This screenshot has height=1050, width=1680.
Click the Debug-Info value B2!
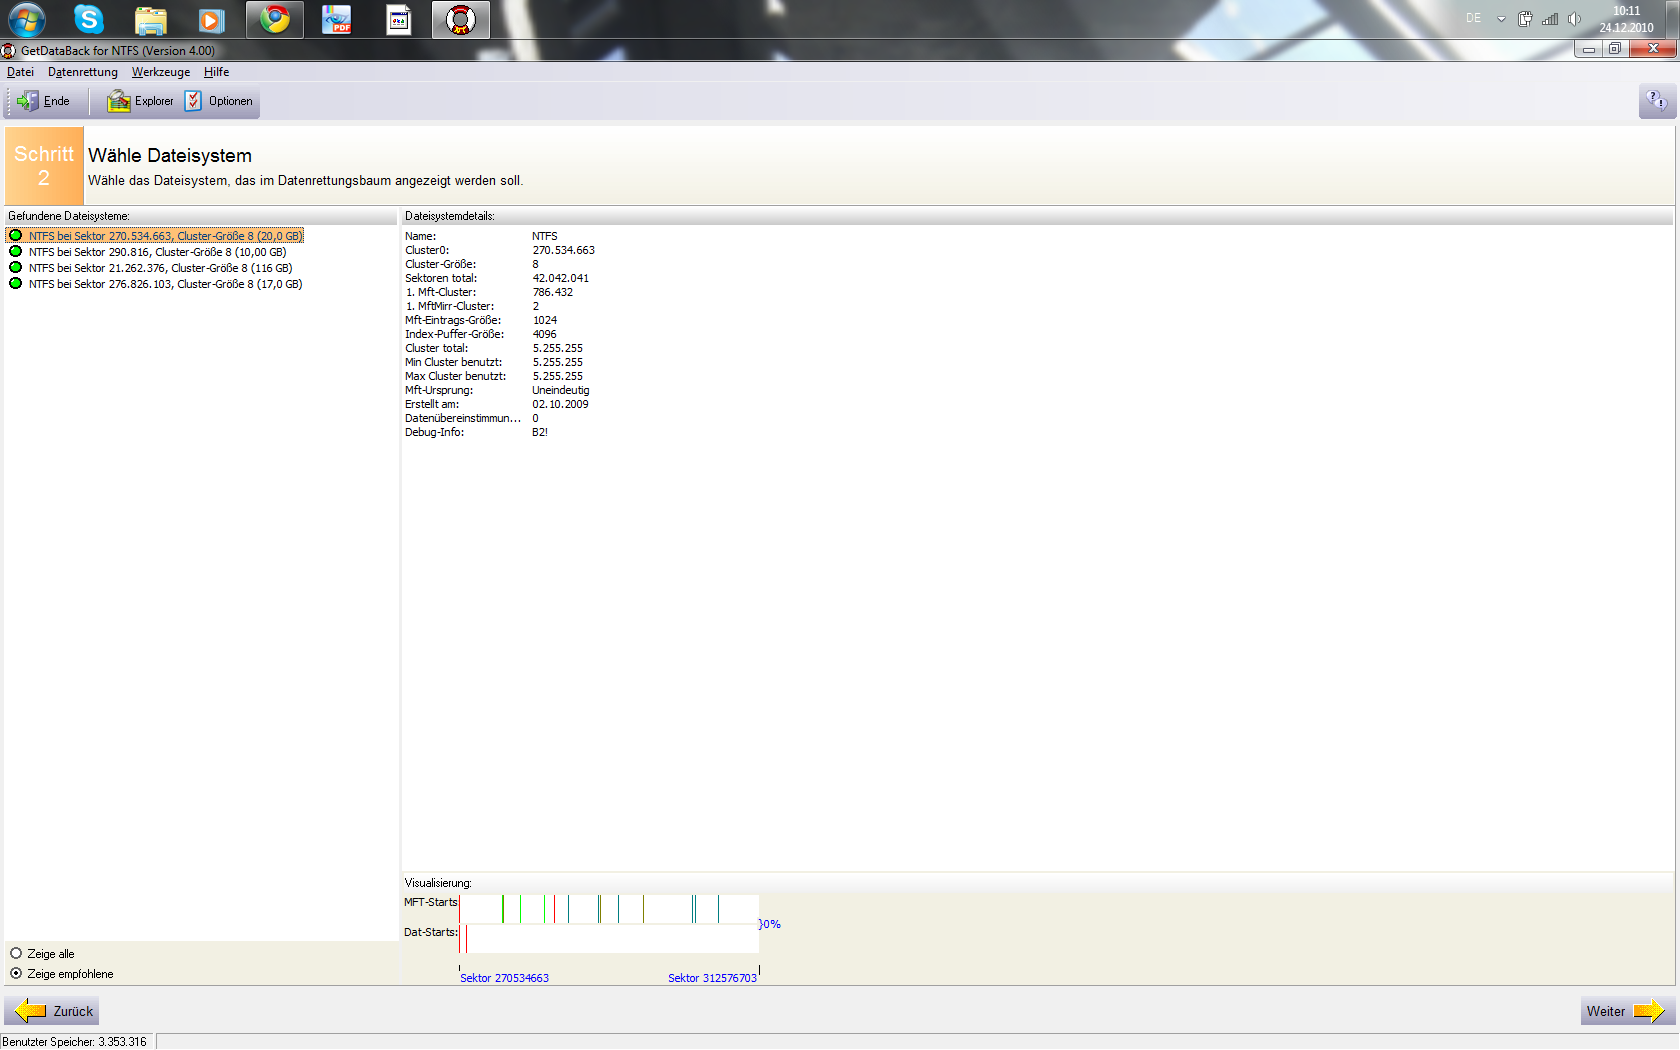pyautogui.click(x=540, y=432)
